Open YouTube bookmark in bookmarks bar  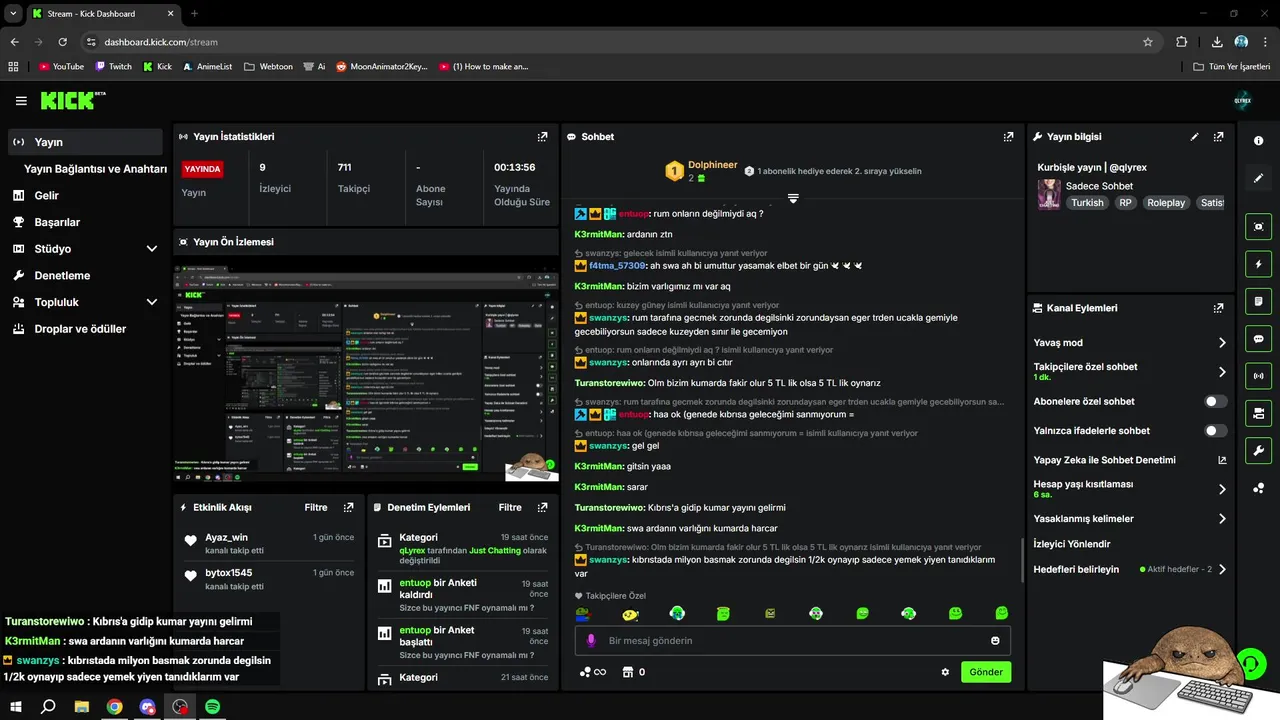click(x=62, y=66)
